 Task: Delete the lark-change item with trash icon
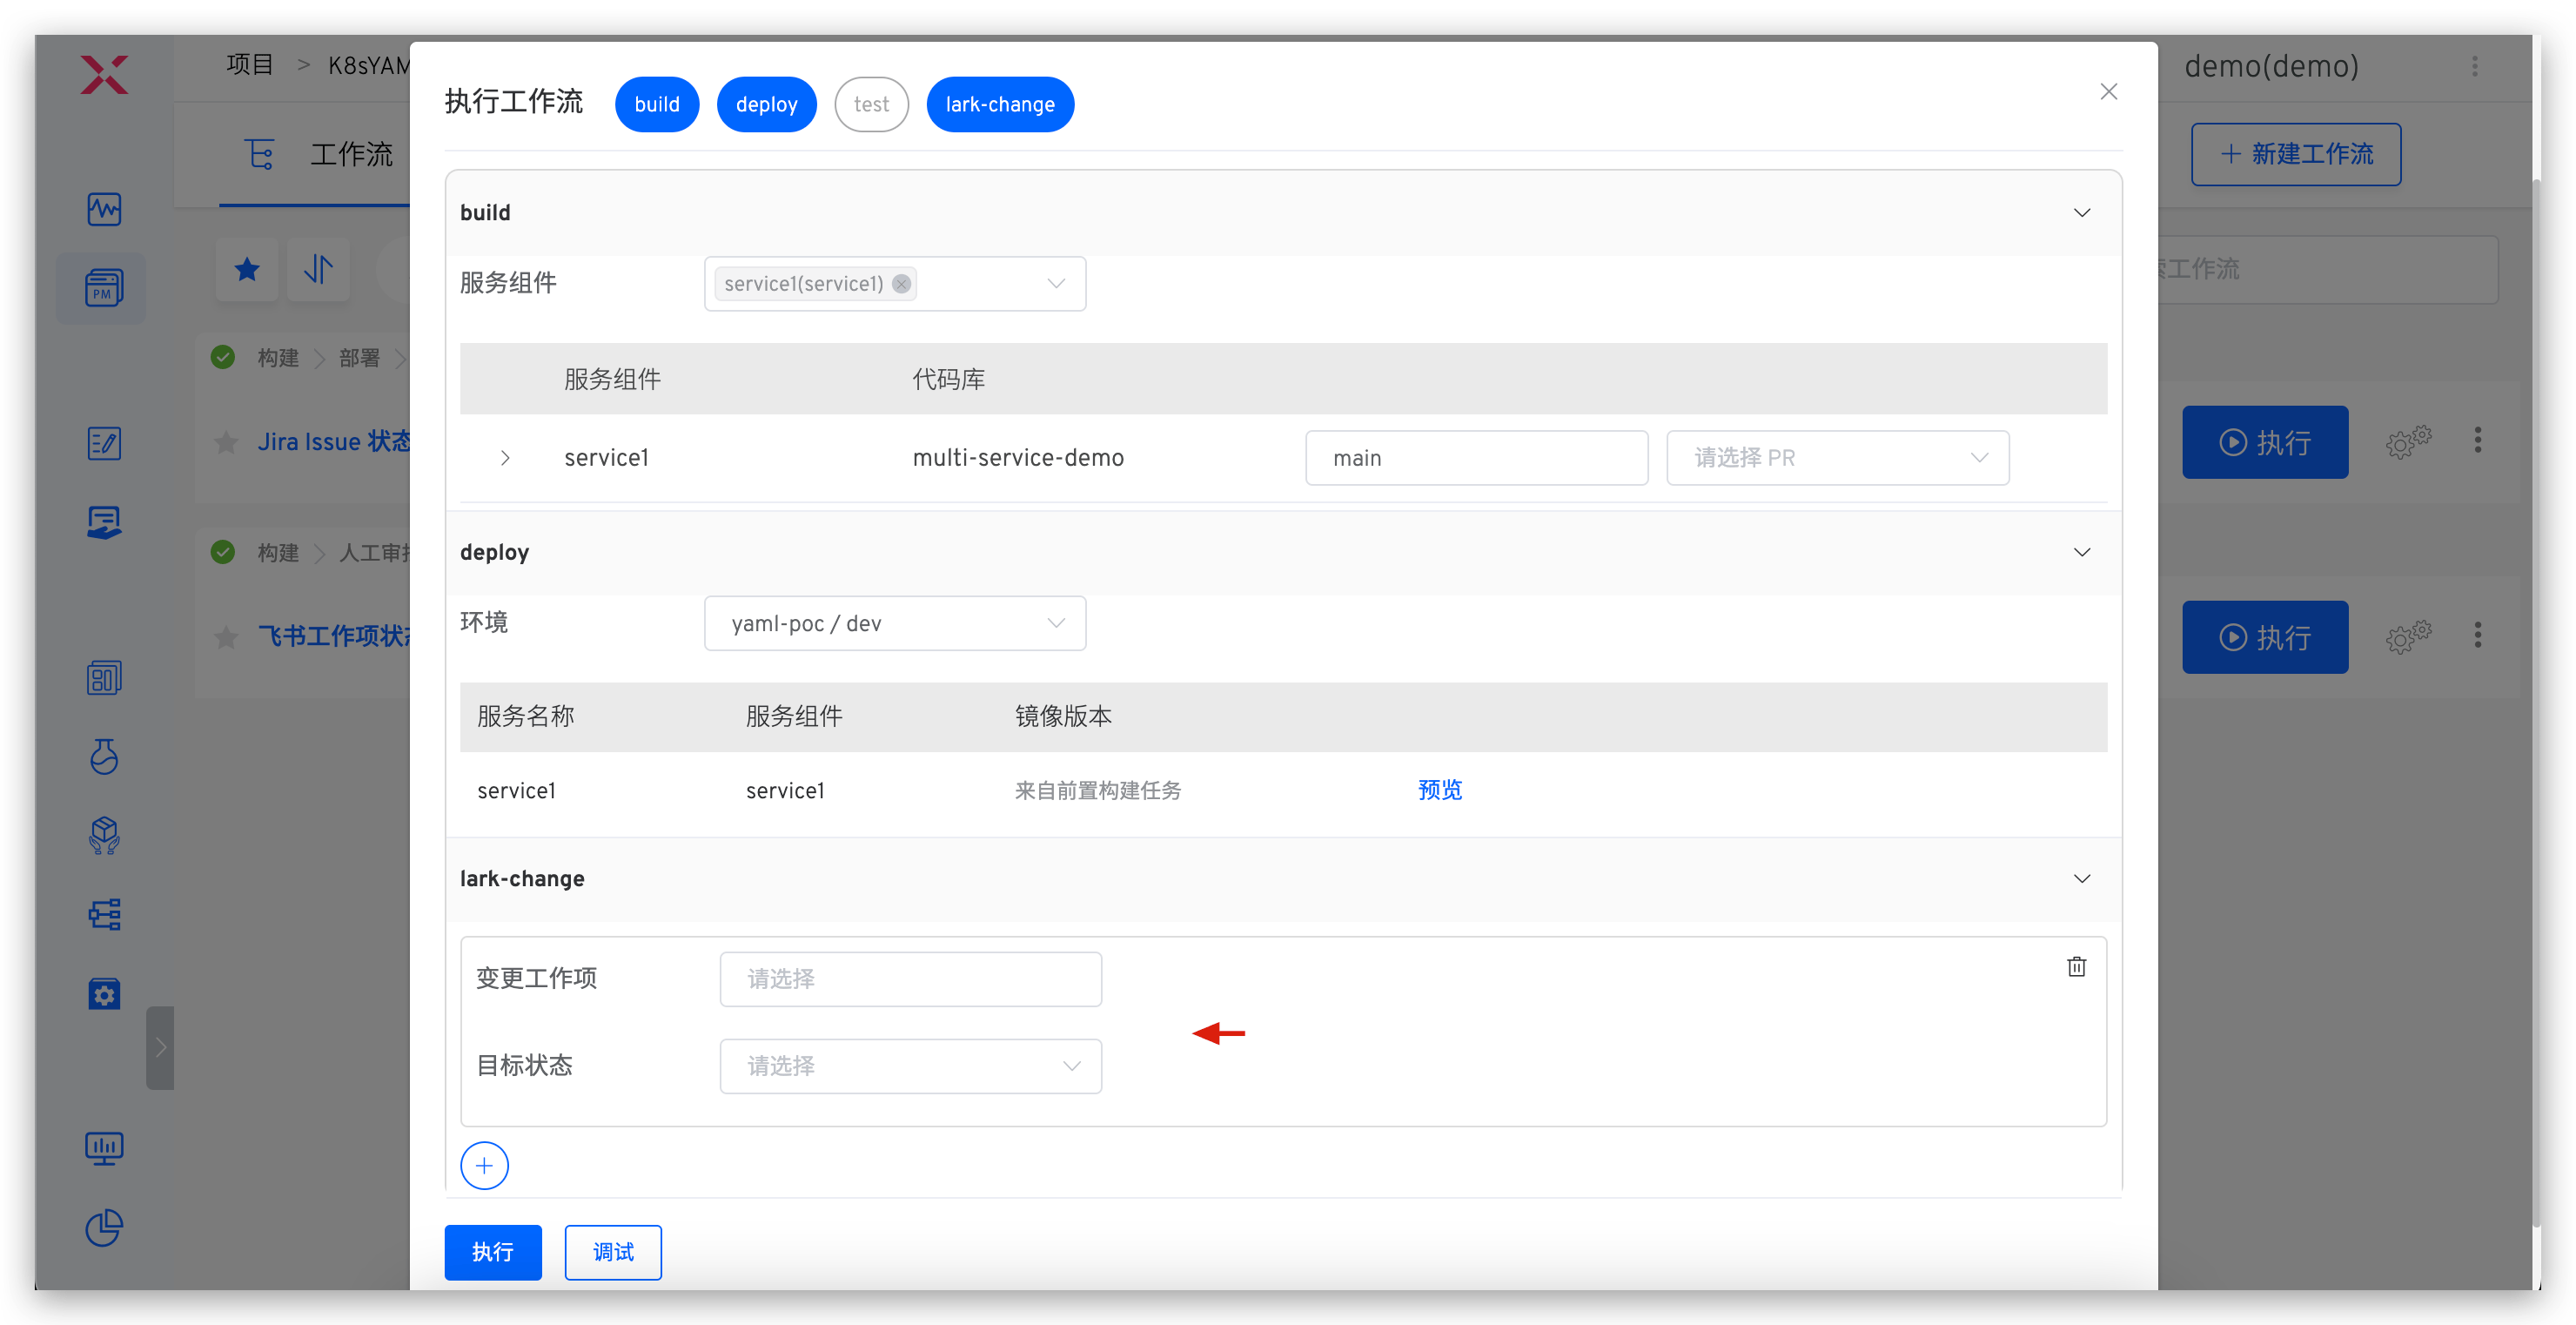point(2076,967)
